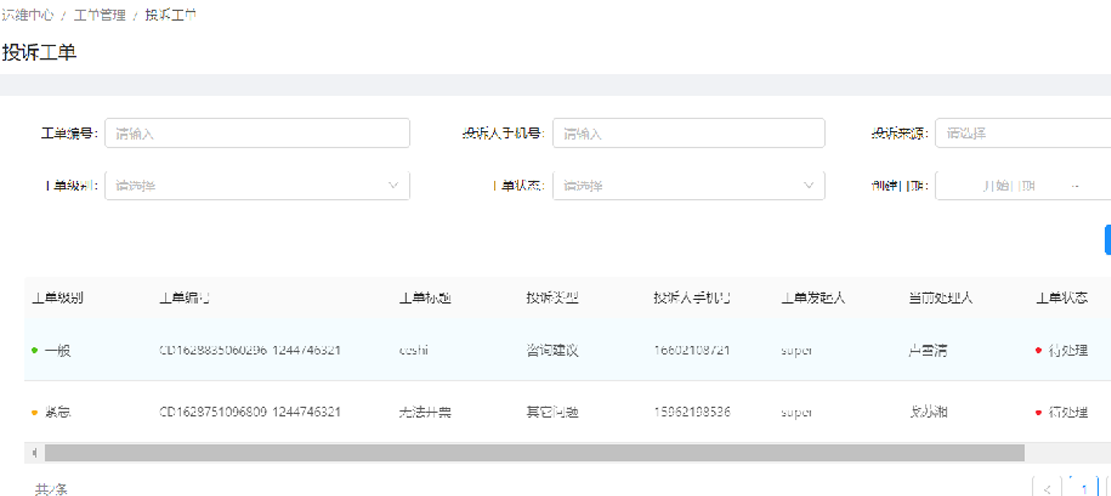The image size is (1111, 496).
Task: Click the previous page arrow in pagination
Action: pos(1047,489)
